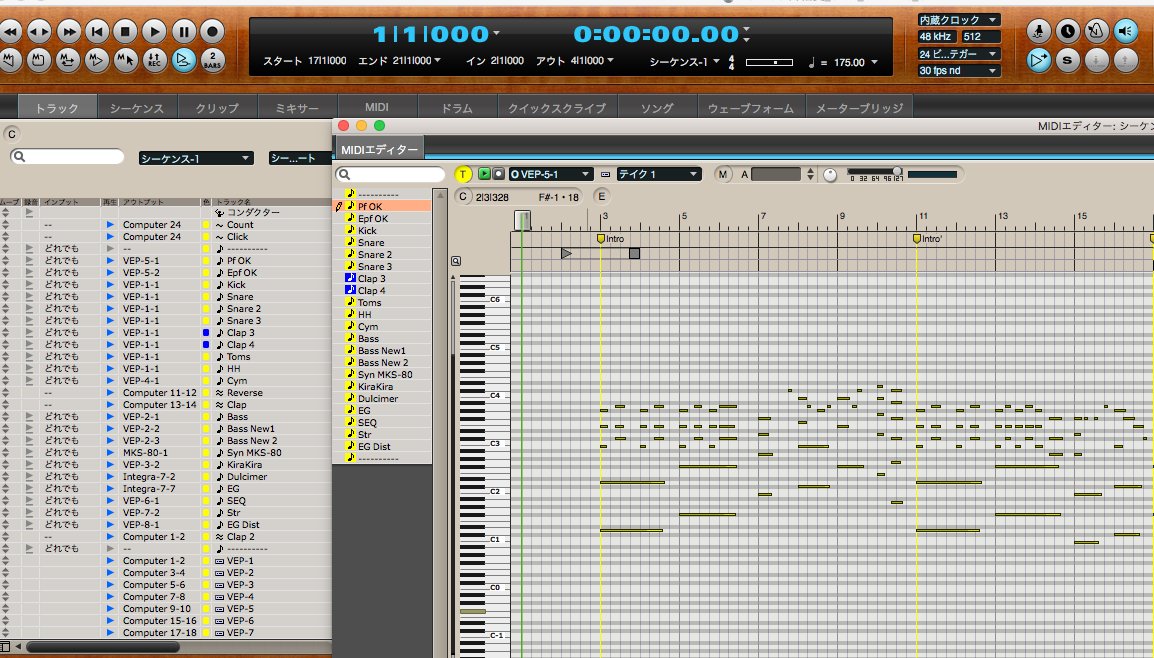Screen dimensions: 1154x658
Task: Click the M mute button in MIDI editor
Action: click(723, 174)
